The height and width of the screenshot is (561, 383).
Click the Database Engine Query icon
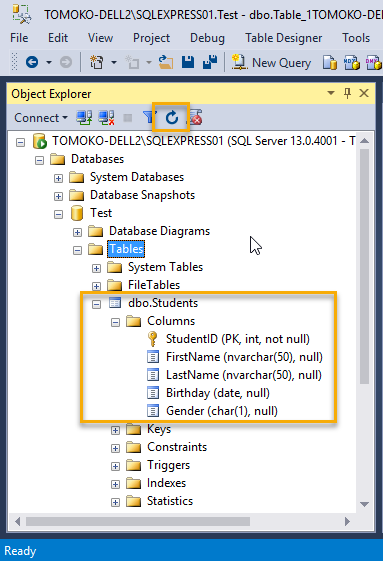[x=330, y=63]
